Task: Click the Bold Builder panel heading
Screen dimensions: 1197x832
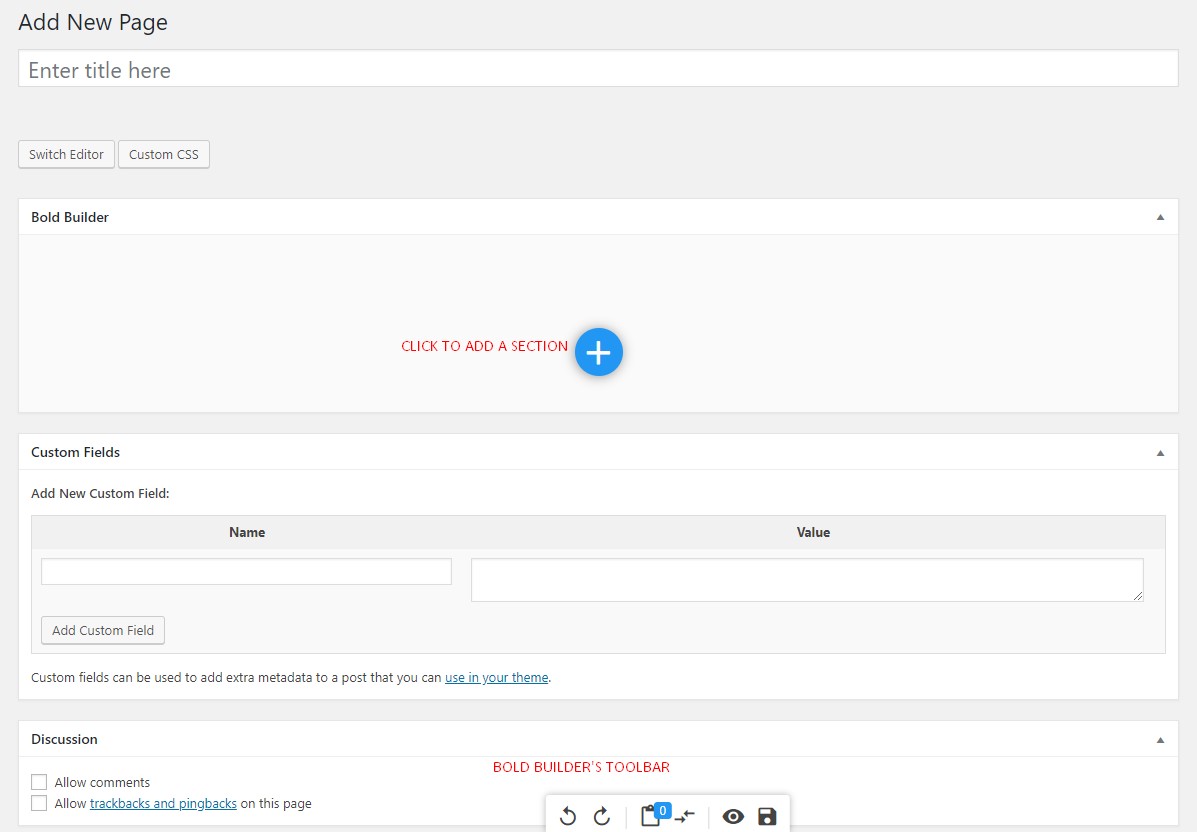Action: [x=70, y=217]
